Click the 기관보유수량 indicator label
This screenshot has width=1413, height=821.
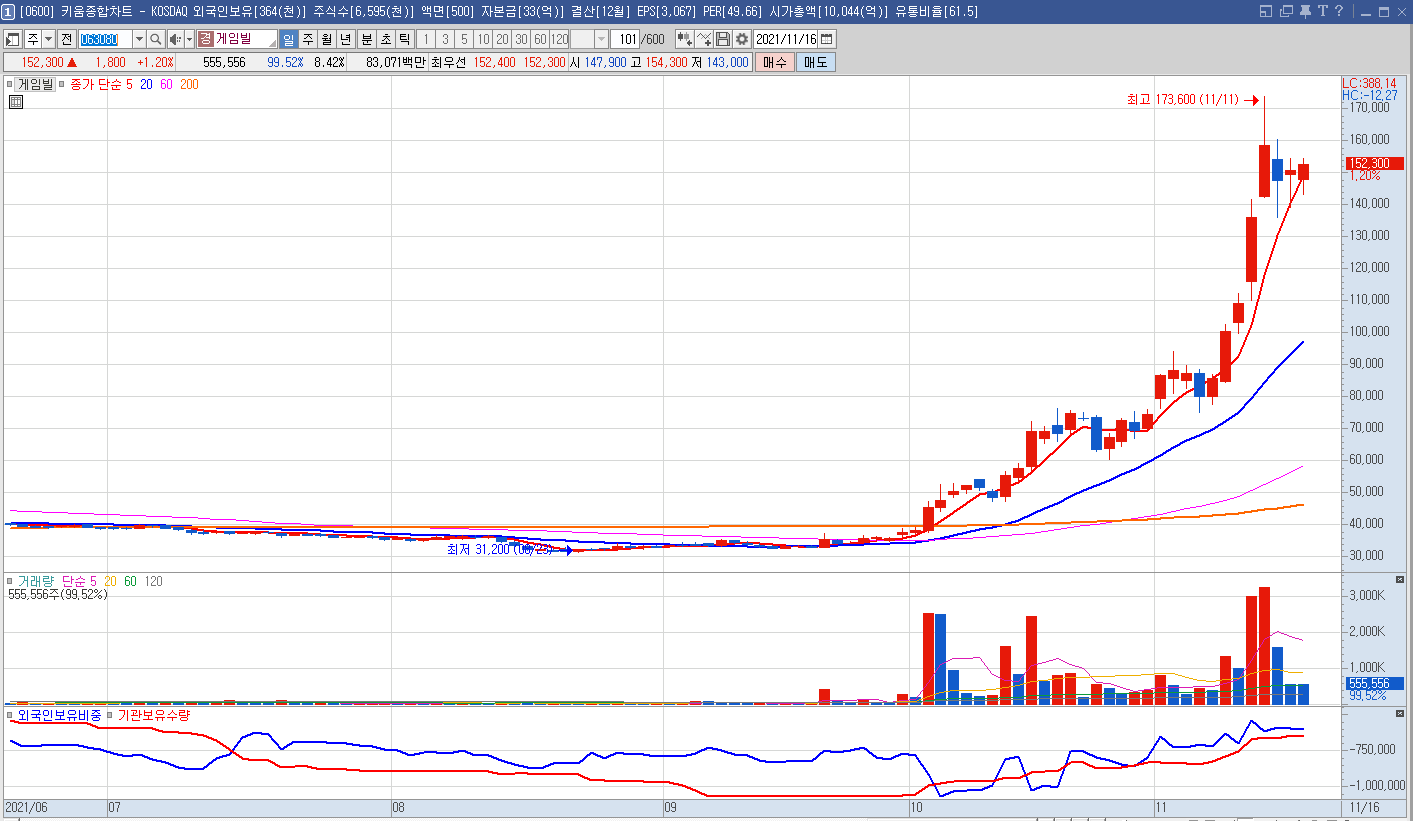point(154,716)
